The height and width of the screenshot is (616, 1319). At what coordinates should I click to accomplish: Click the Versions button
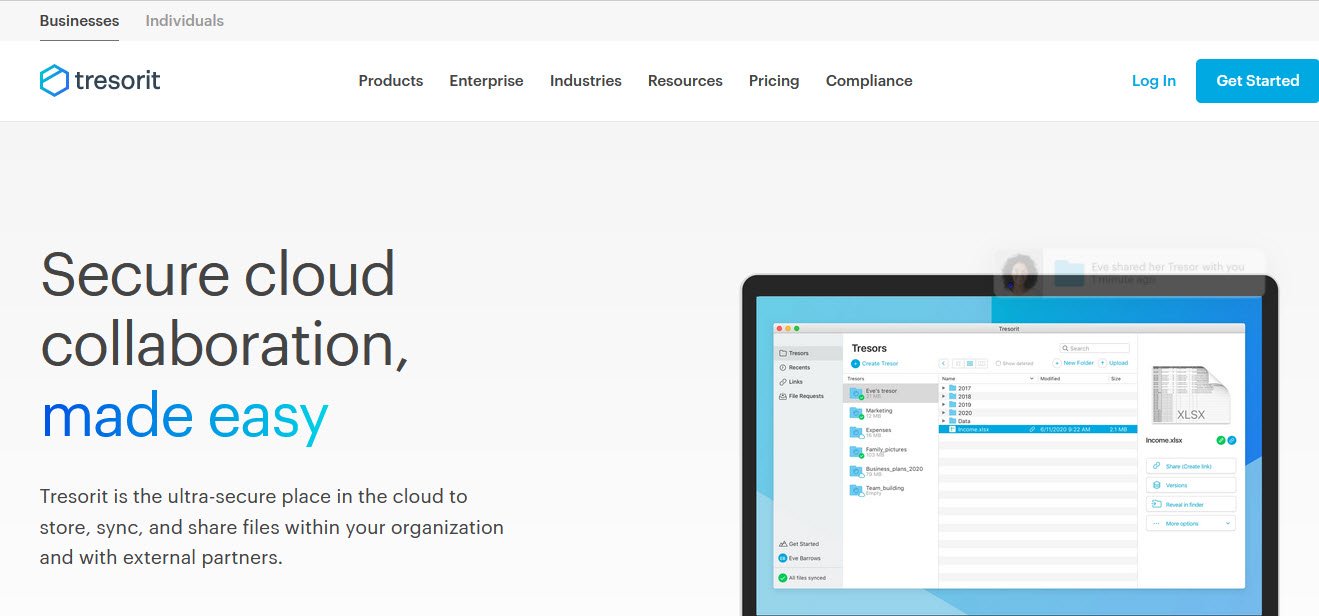click(1191, 485)
